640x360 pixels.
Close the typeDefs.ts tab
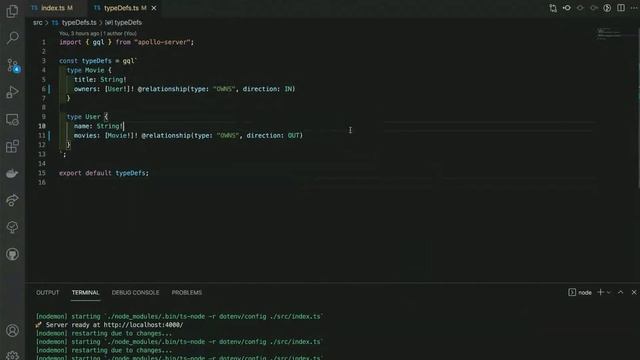154,8
